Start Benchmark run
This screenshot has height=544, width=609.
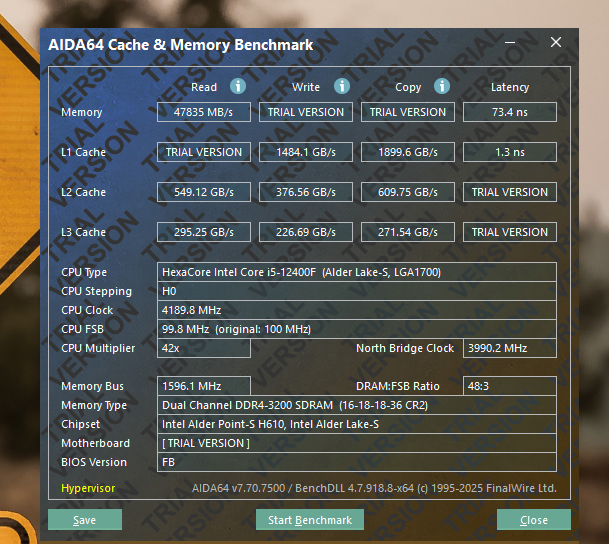(310, 520)
